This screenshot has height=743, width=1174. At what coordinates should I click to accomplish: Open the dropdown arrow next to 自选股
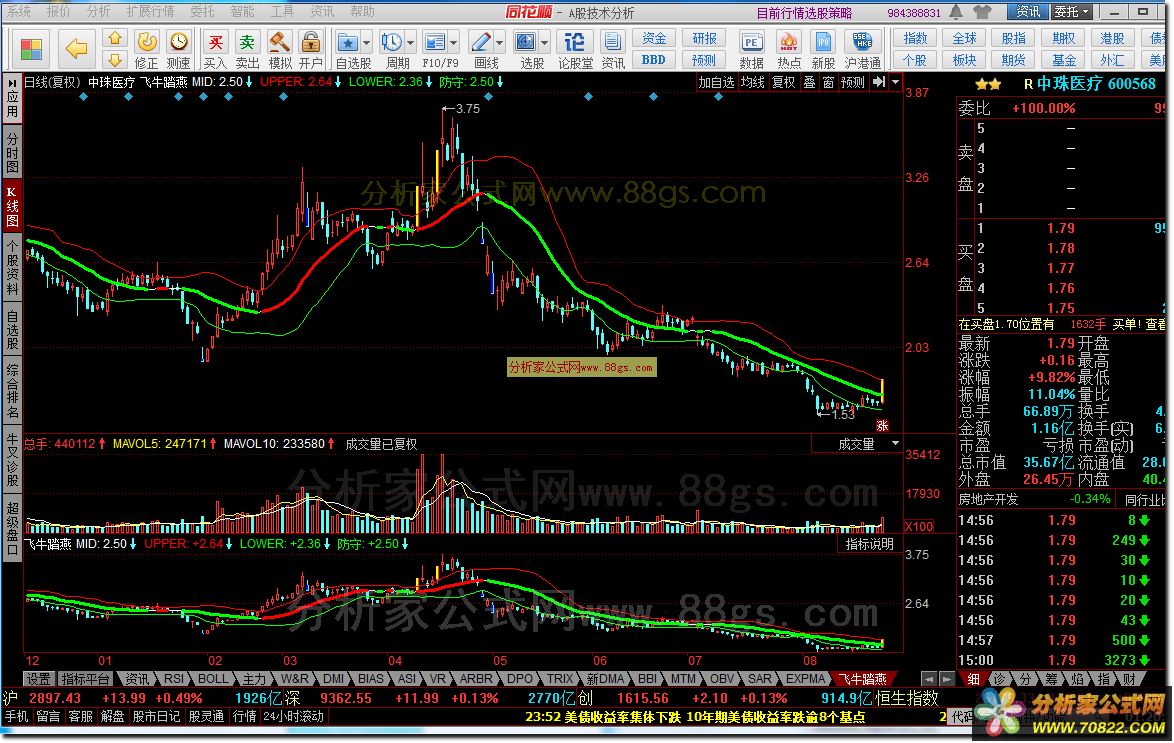point(367,43)
